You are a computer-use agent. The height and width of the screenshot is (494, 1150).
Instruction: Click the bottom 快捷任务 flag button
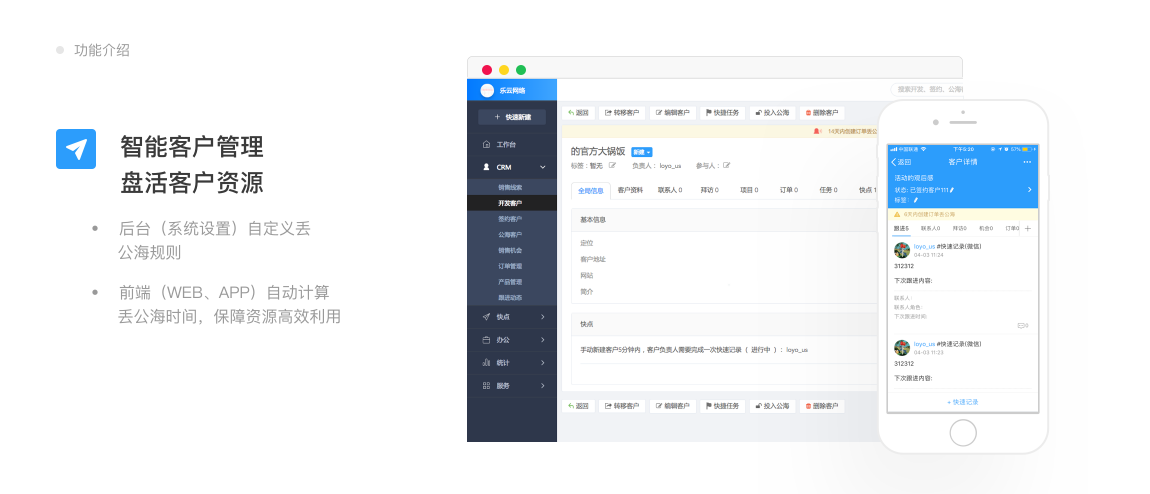[722, 405]
